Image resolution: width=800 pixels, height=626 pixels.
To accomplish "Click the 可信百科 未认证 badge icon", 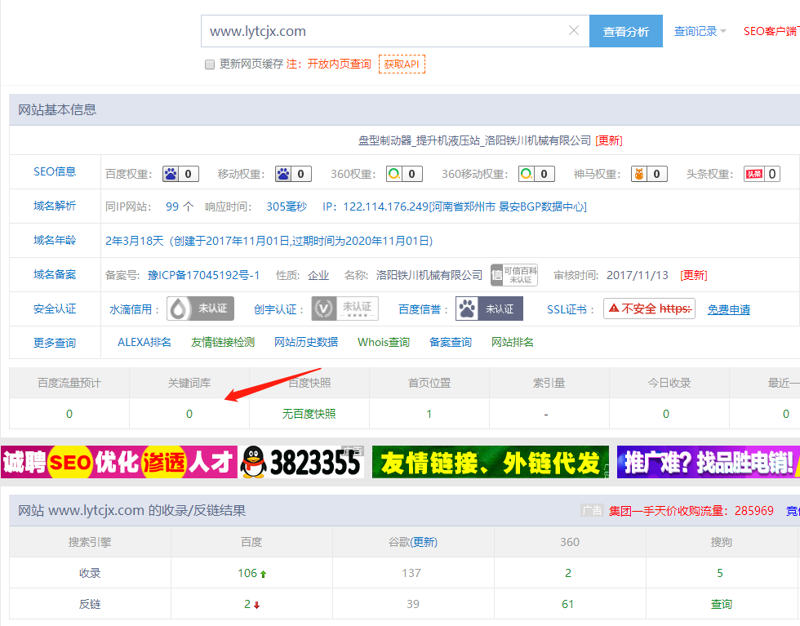I will (x=514, y=275).
